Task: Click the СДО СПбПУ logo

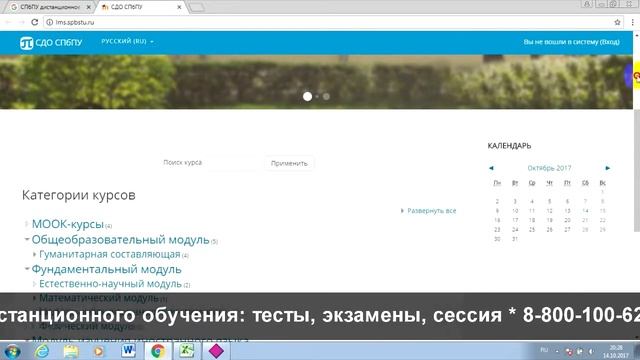Action: click(x=51, y=42)
